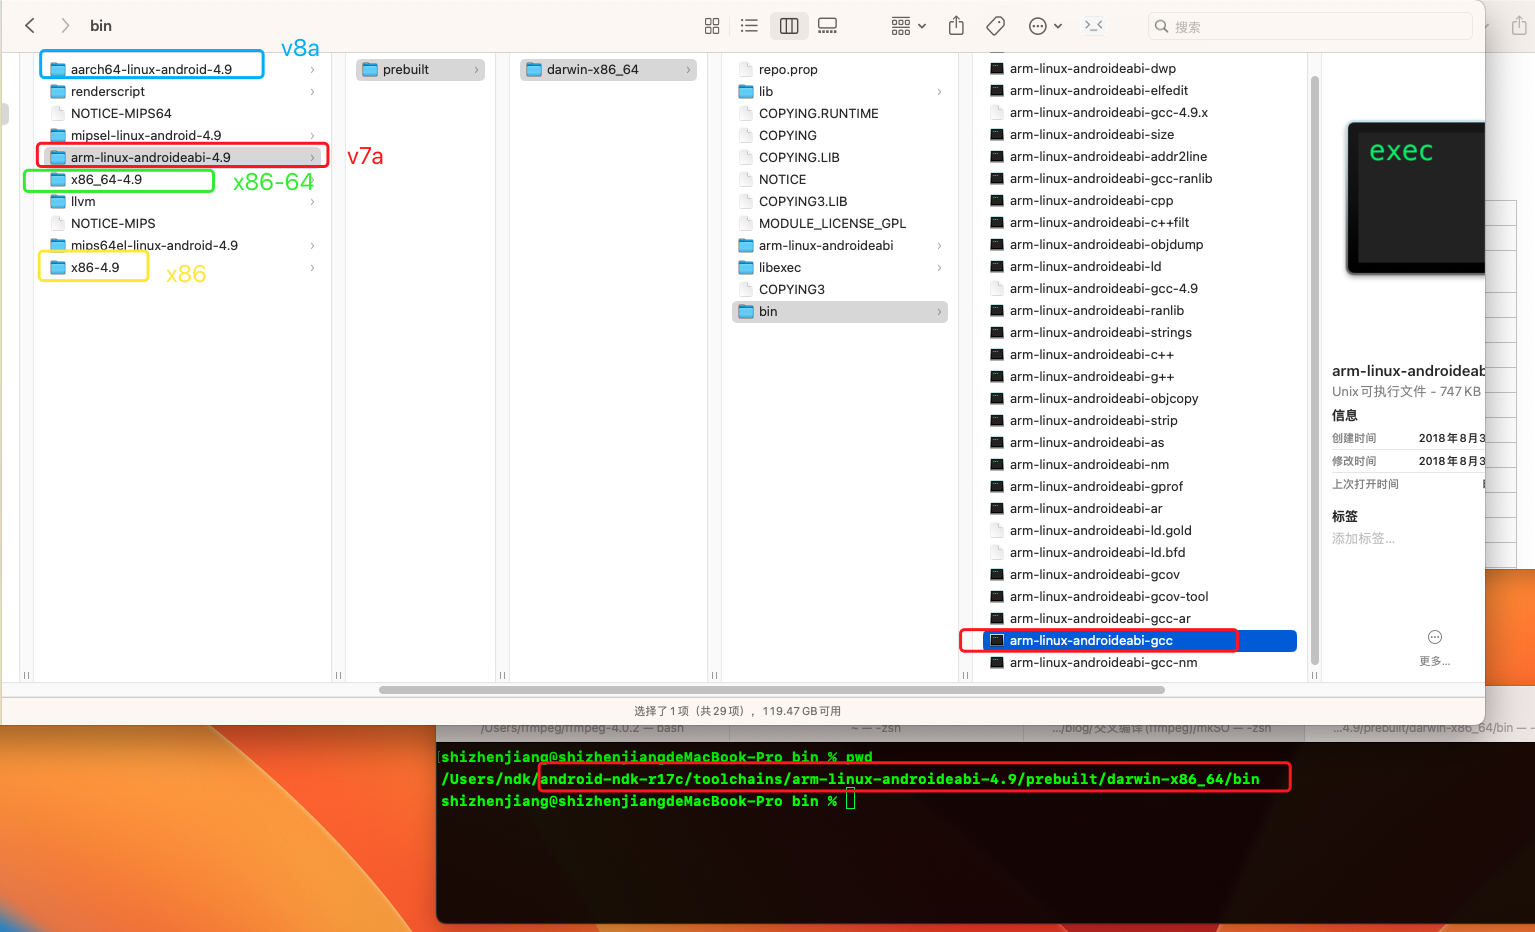
Task: Click the add tags field in preview
Action: [x=1363, y=539]
